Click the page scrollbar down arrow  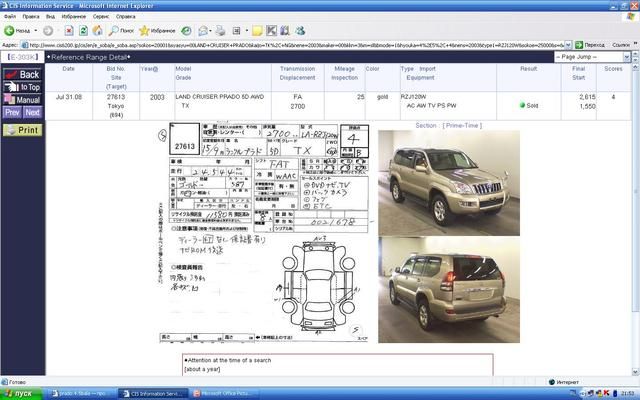click(x=635, y=372)
